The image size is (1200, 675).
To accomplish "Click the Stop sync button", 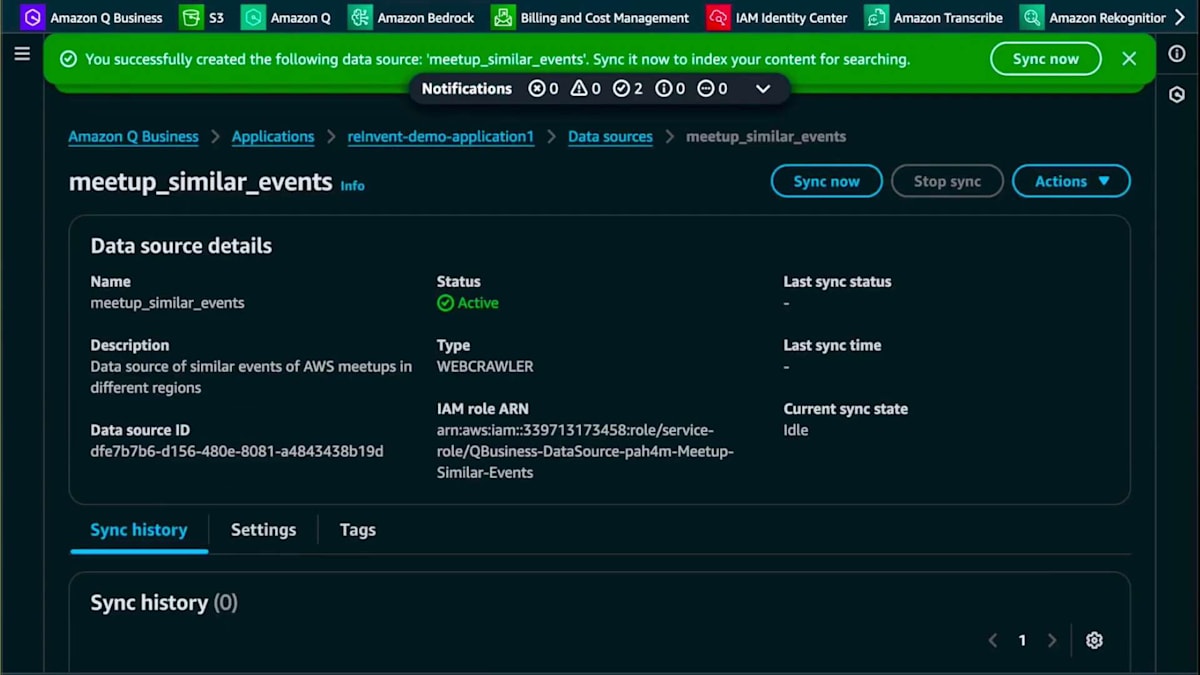I will tap(947, 181).
